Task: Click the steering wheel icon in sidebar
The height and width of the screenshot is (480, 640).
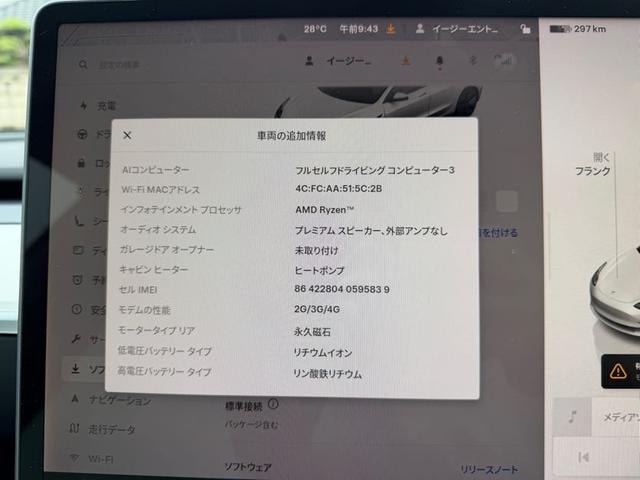Action: click(82, 134)
